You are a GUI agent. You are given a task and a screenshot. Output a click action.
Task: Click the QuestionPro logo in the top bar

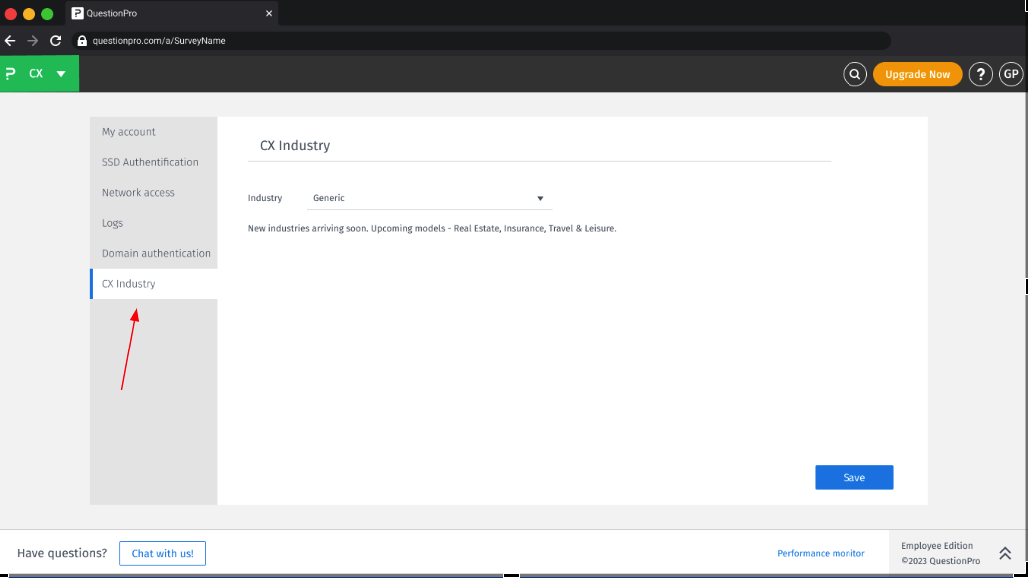[11, 73]
